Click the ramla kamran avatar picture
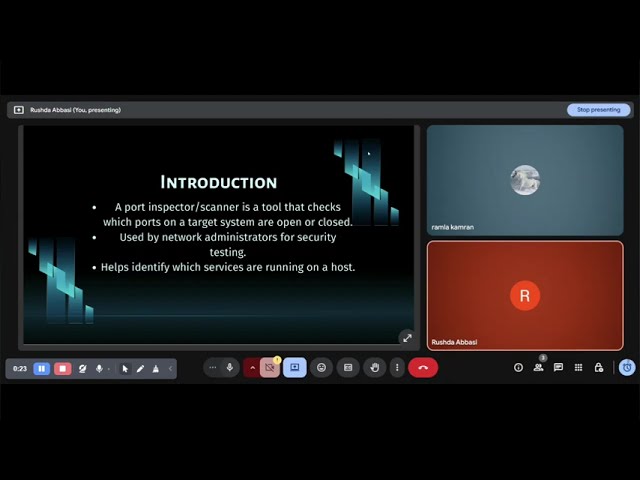 click(525, 180)
